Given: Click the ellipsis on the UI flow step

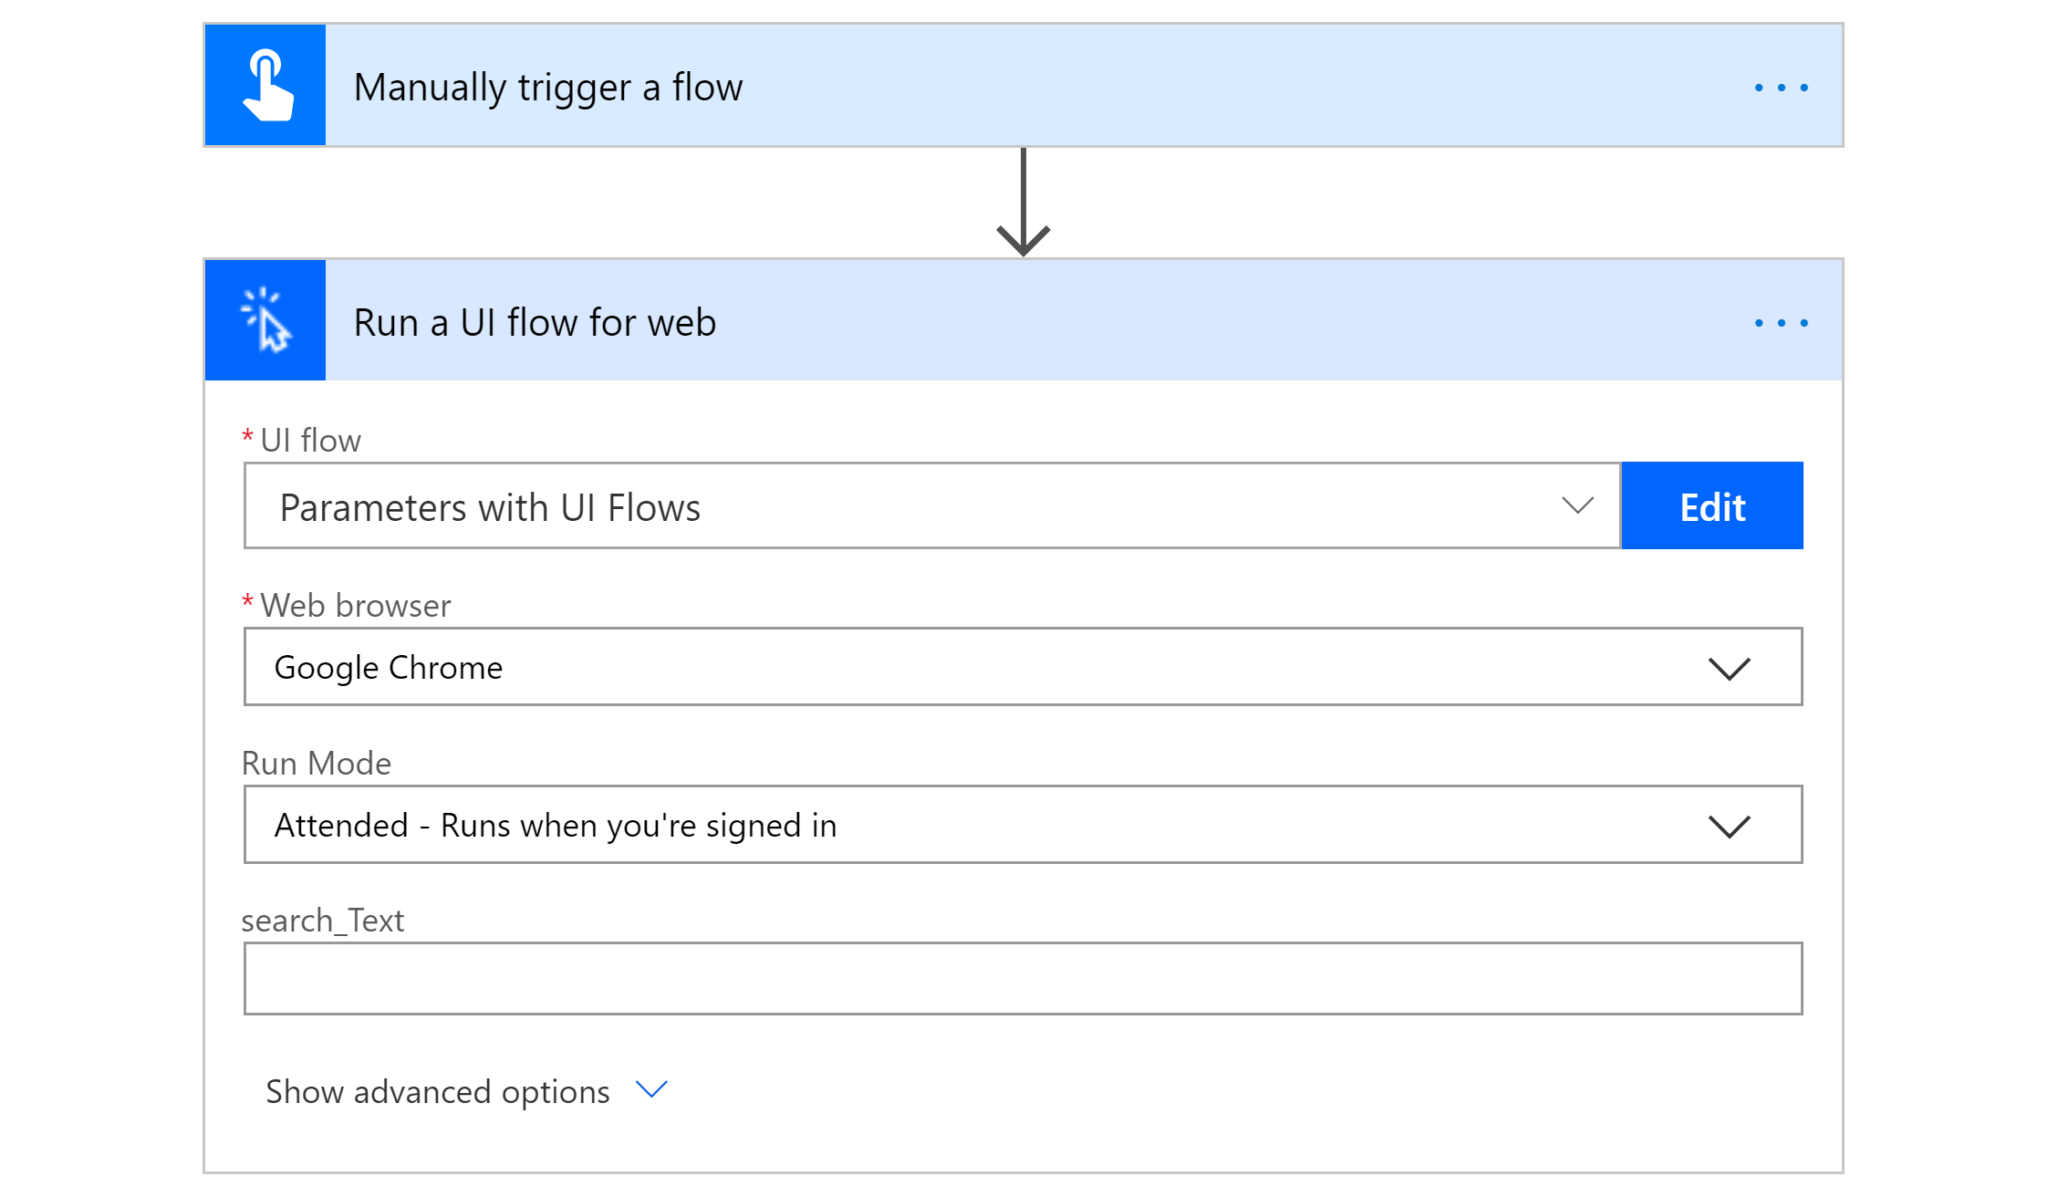Looking at the screenshot, I should [x=1781, y=322].
